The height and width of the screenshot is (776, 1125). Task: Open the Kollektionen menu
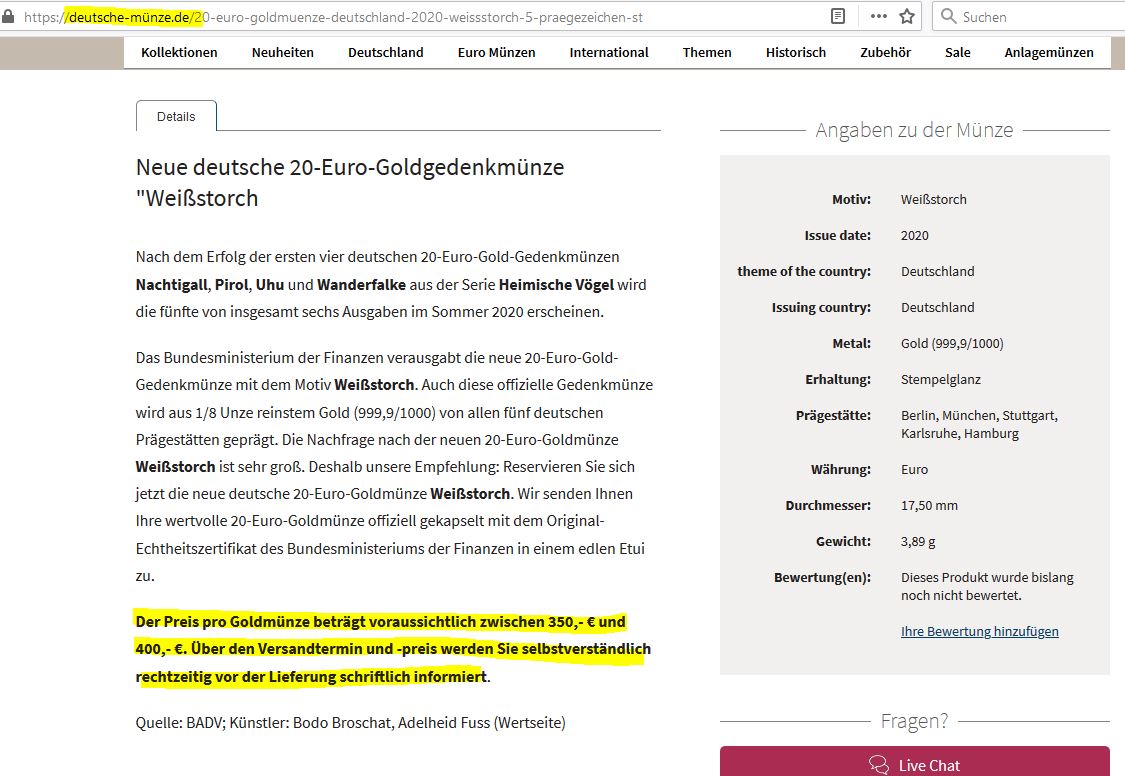coord(179,53)
